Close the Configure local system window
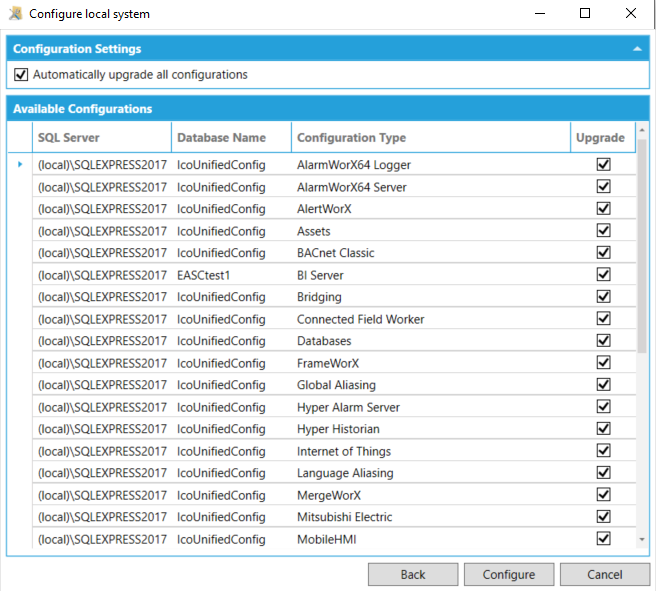656x591 pixels. [630, 13]
